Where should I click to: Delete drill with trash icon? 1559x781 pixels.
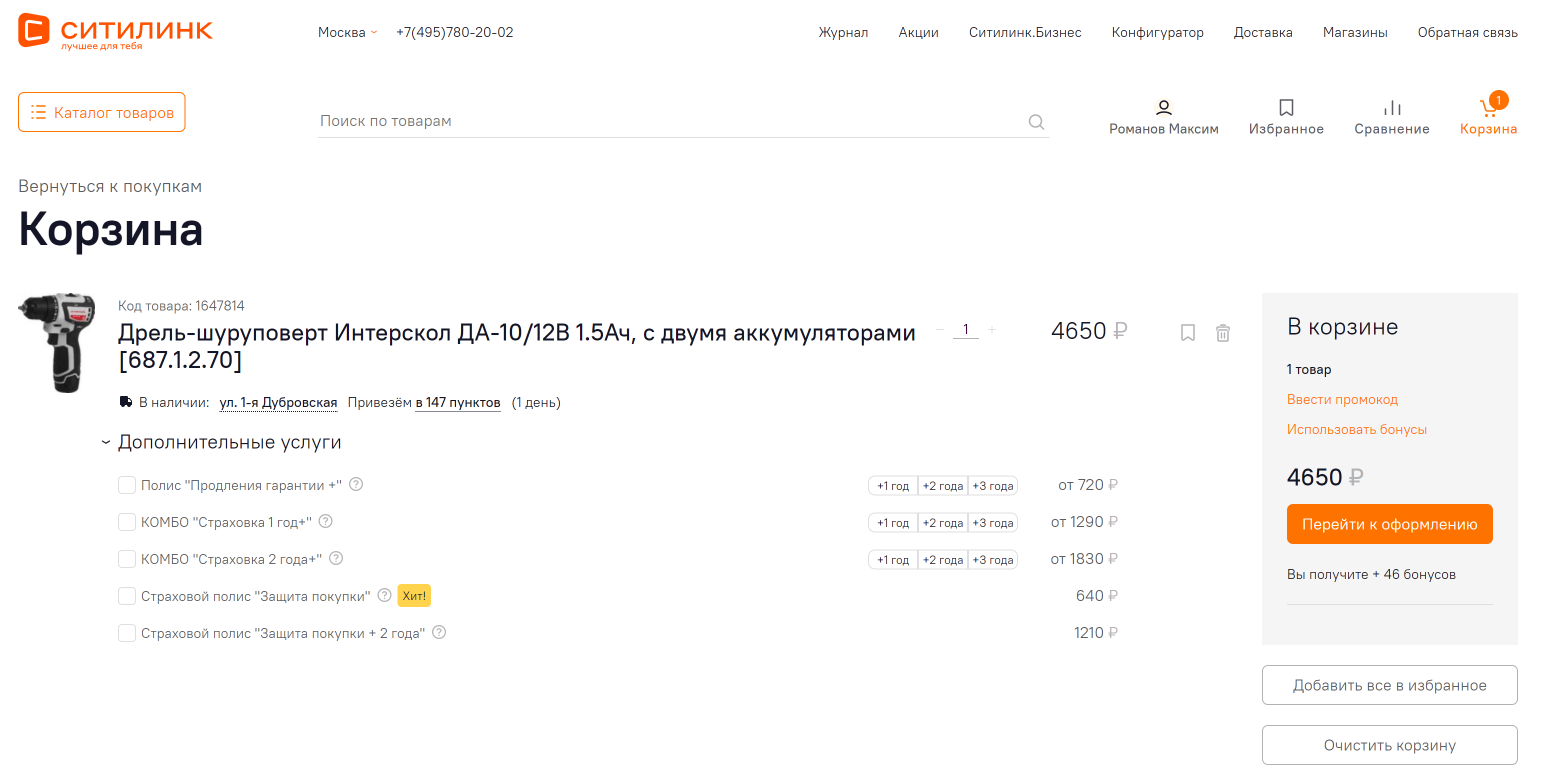(1223, 333)
